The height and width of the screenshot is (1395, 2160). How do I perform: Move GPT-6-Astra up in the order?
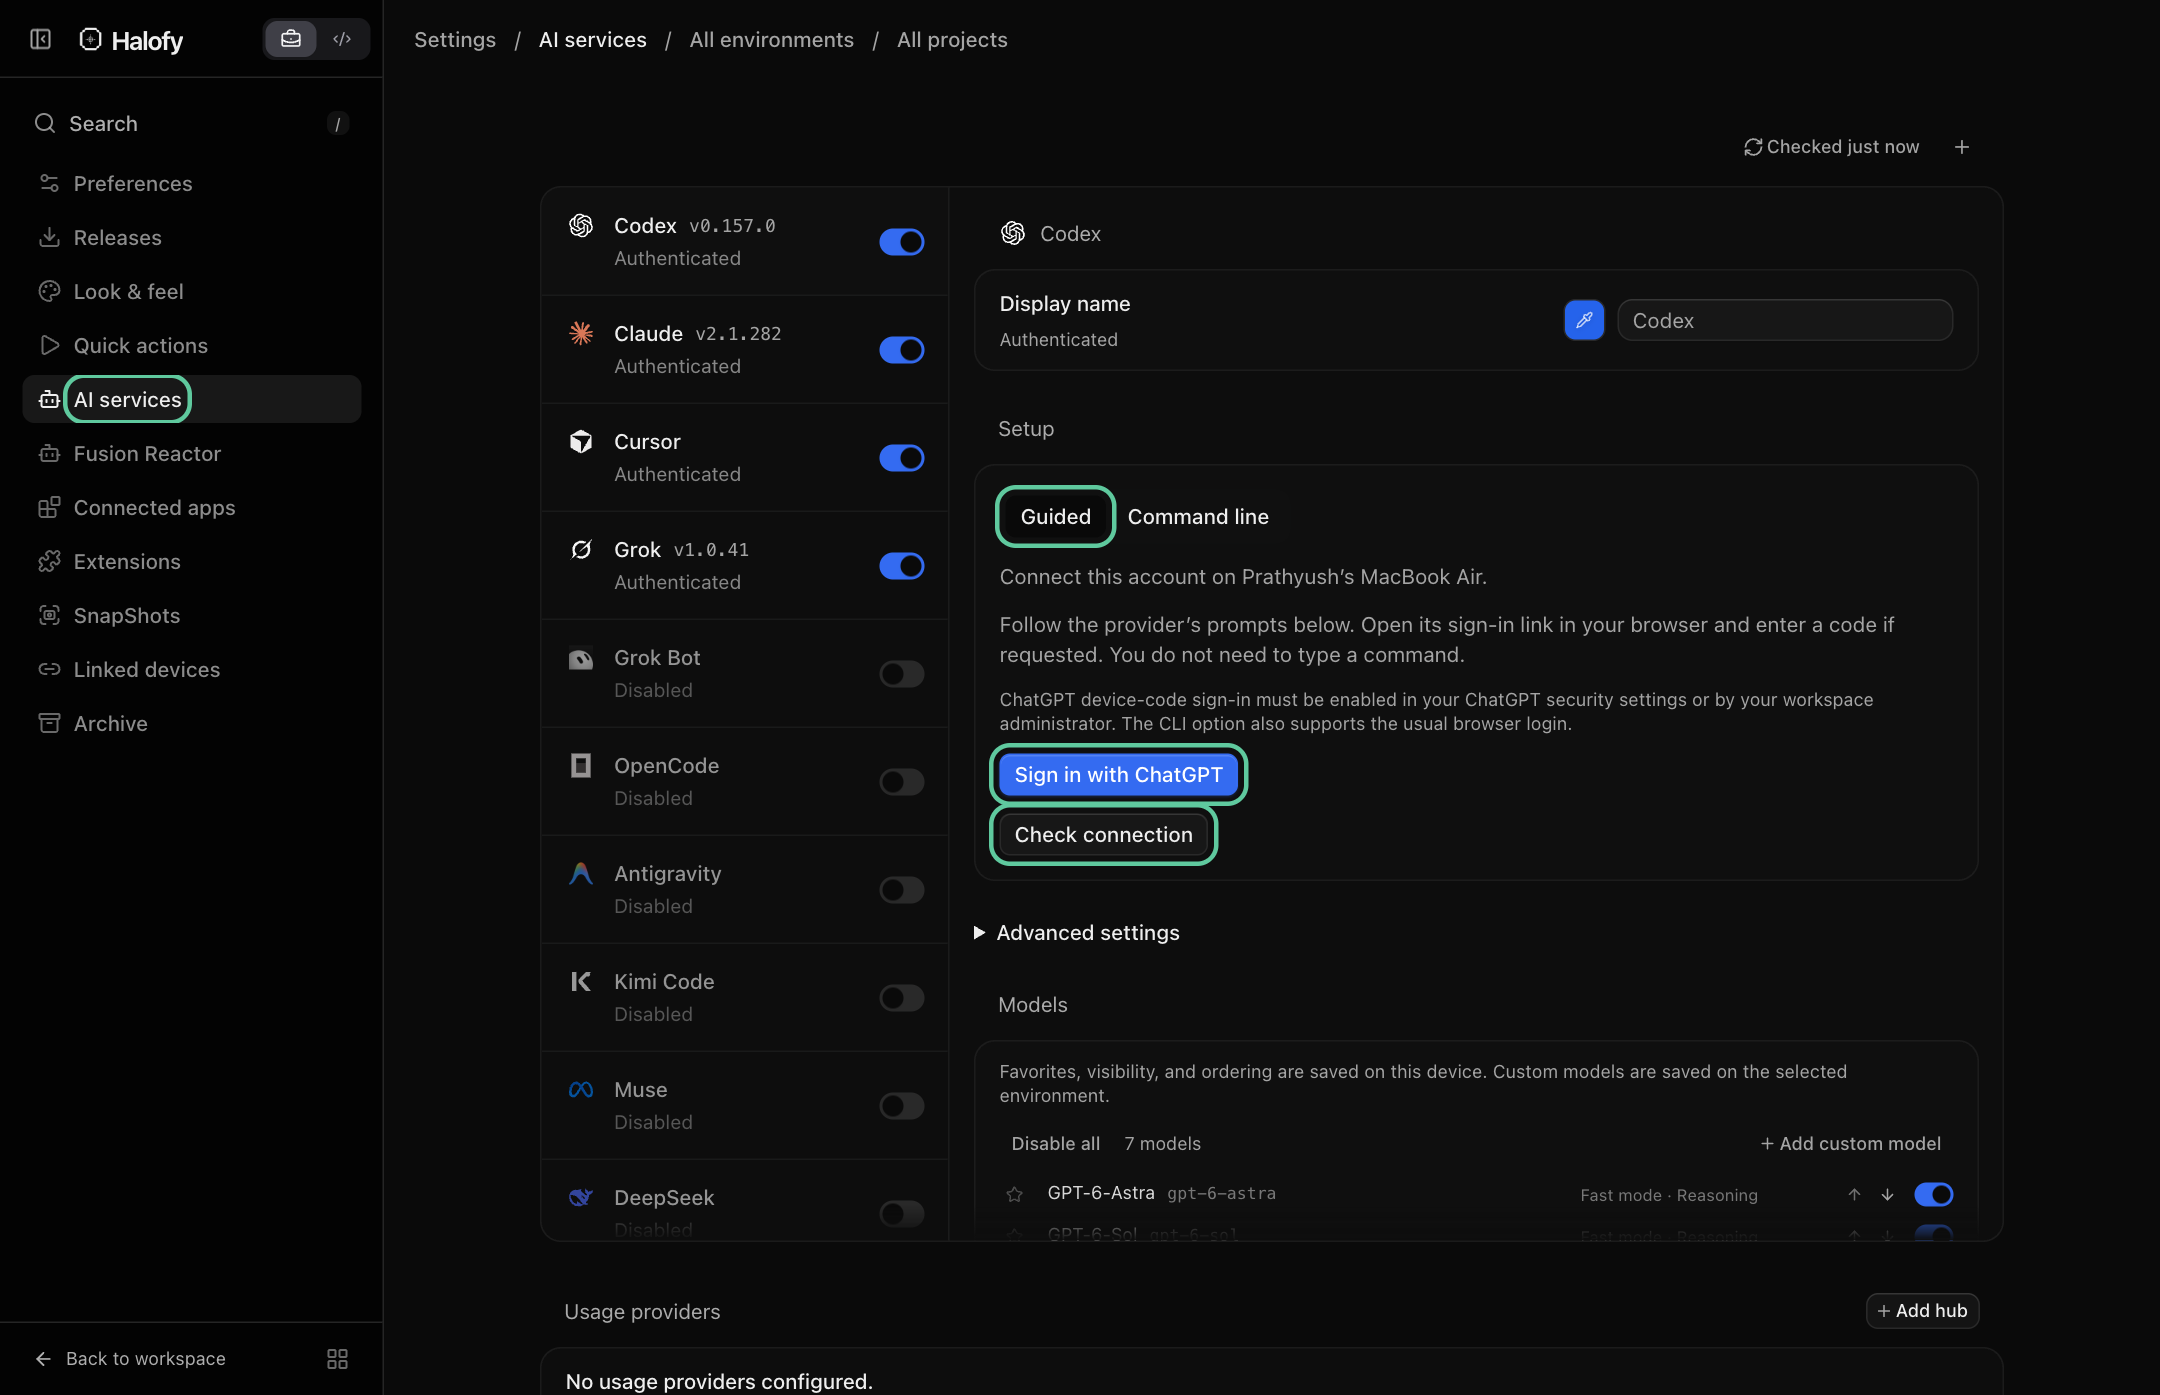[1854, 1194]
